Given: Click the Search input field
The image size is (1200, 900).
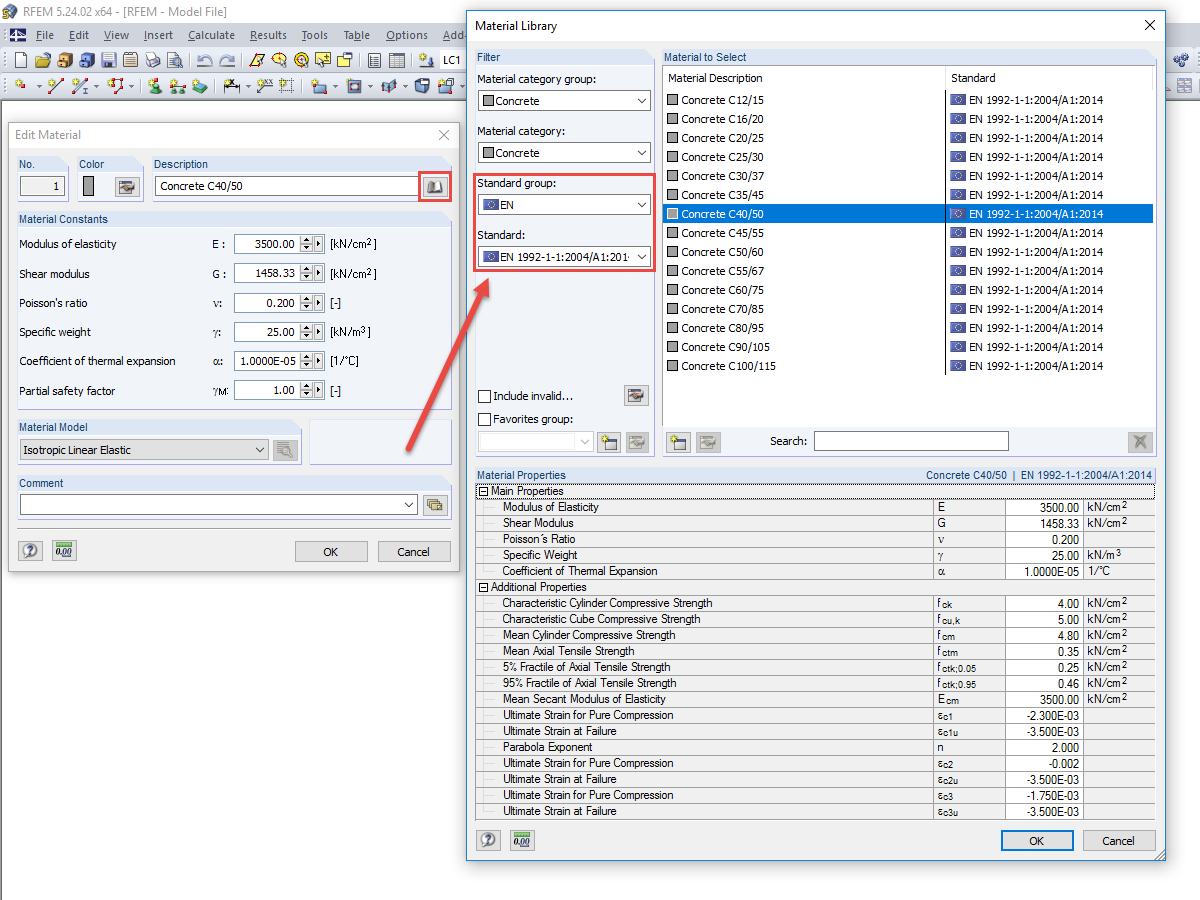Looking at the screenshot, I should (x=910, y=441).
